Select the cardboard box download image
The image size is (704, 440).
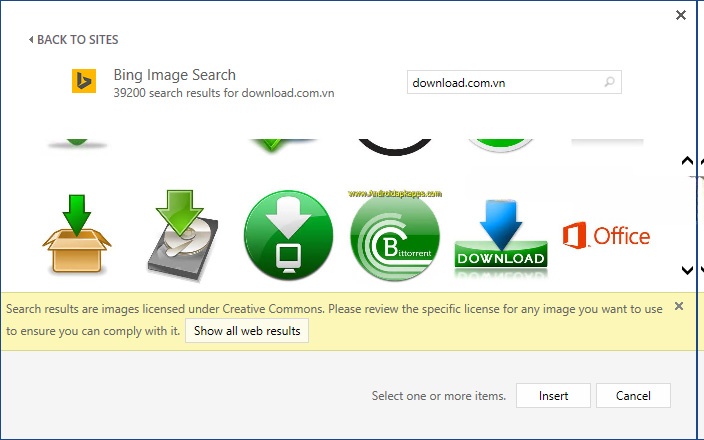click(x=77, y=234)
